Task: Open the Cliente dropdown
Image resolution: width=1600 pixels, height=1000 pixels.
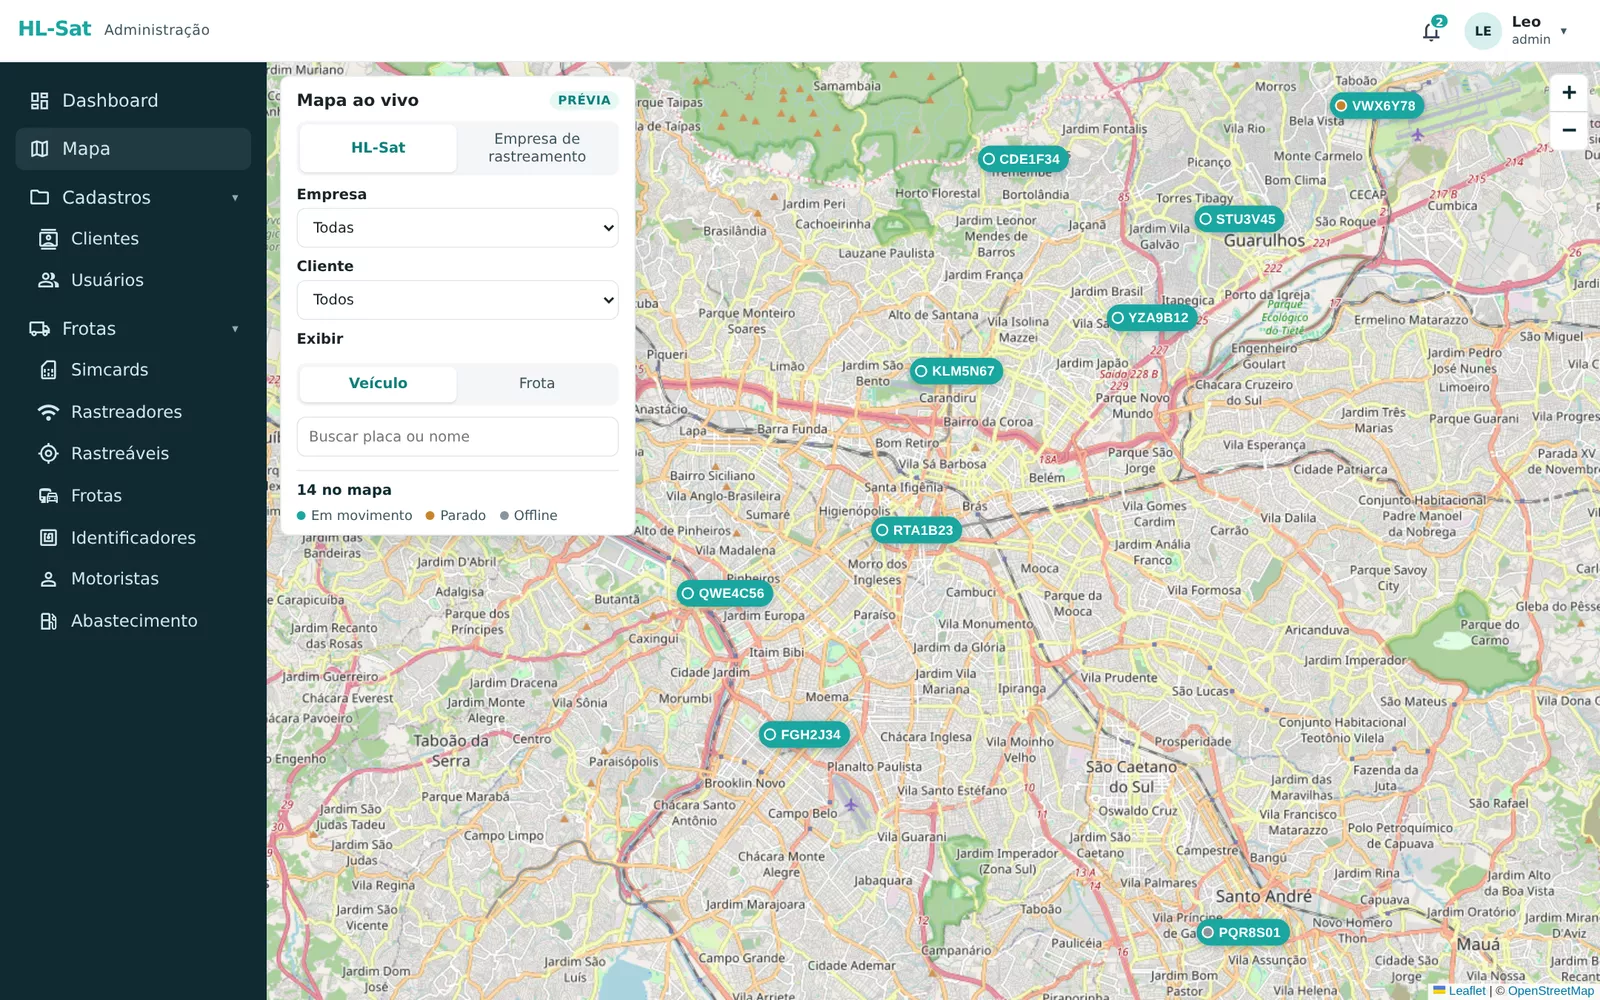Action: click(458, 300)
